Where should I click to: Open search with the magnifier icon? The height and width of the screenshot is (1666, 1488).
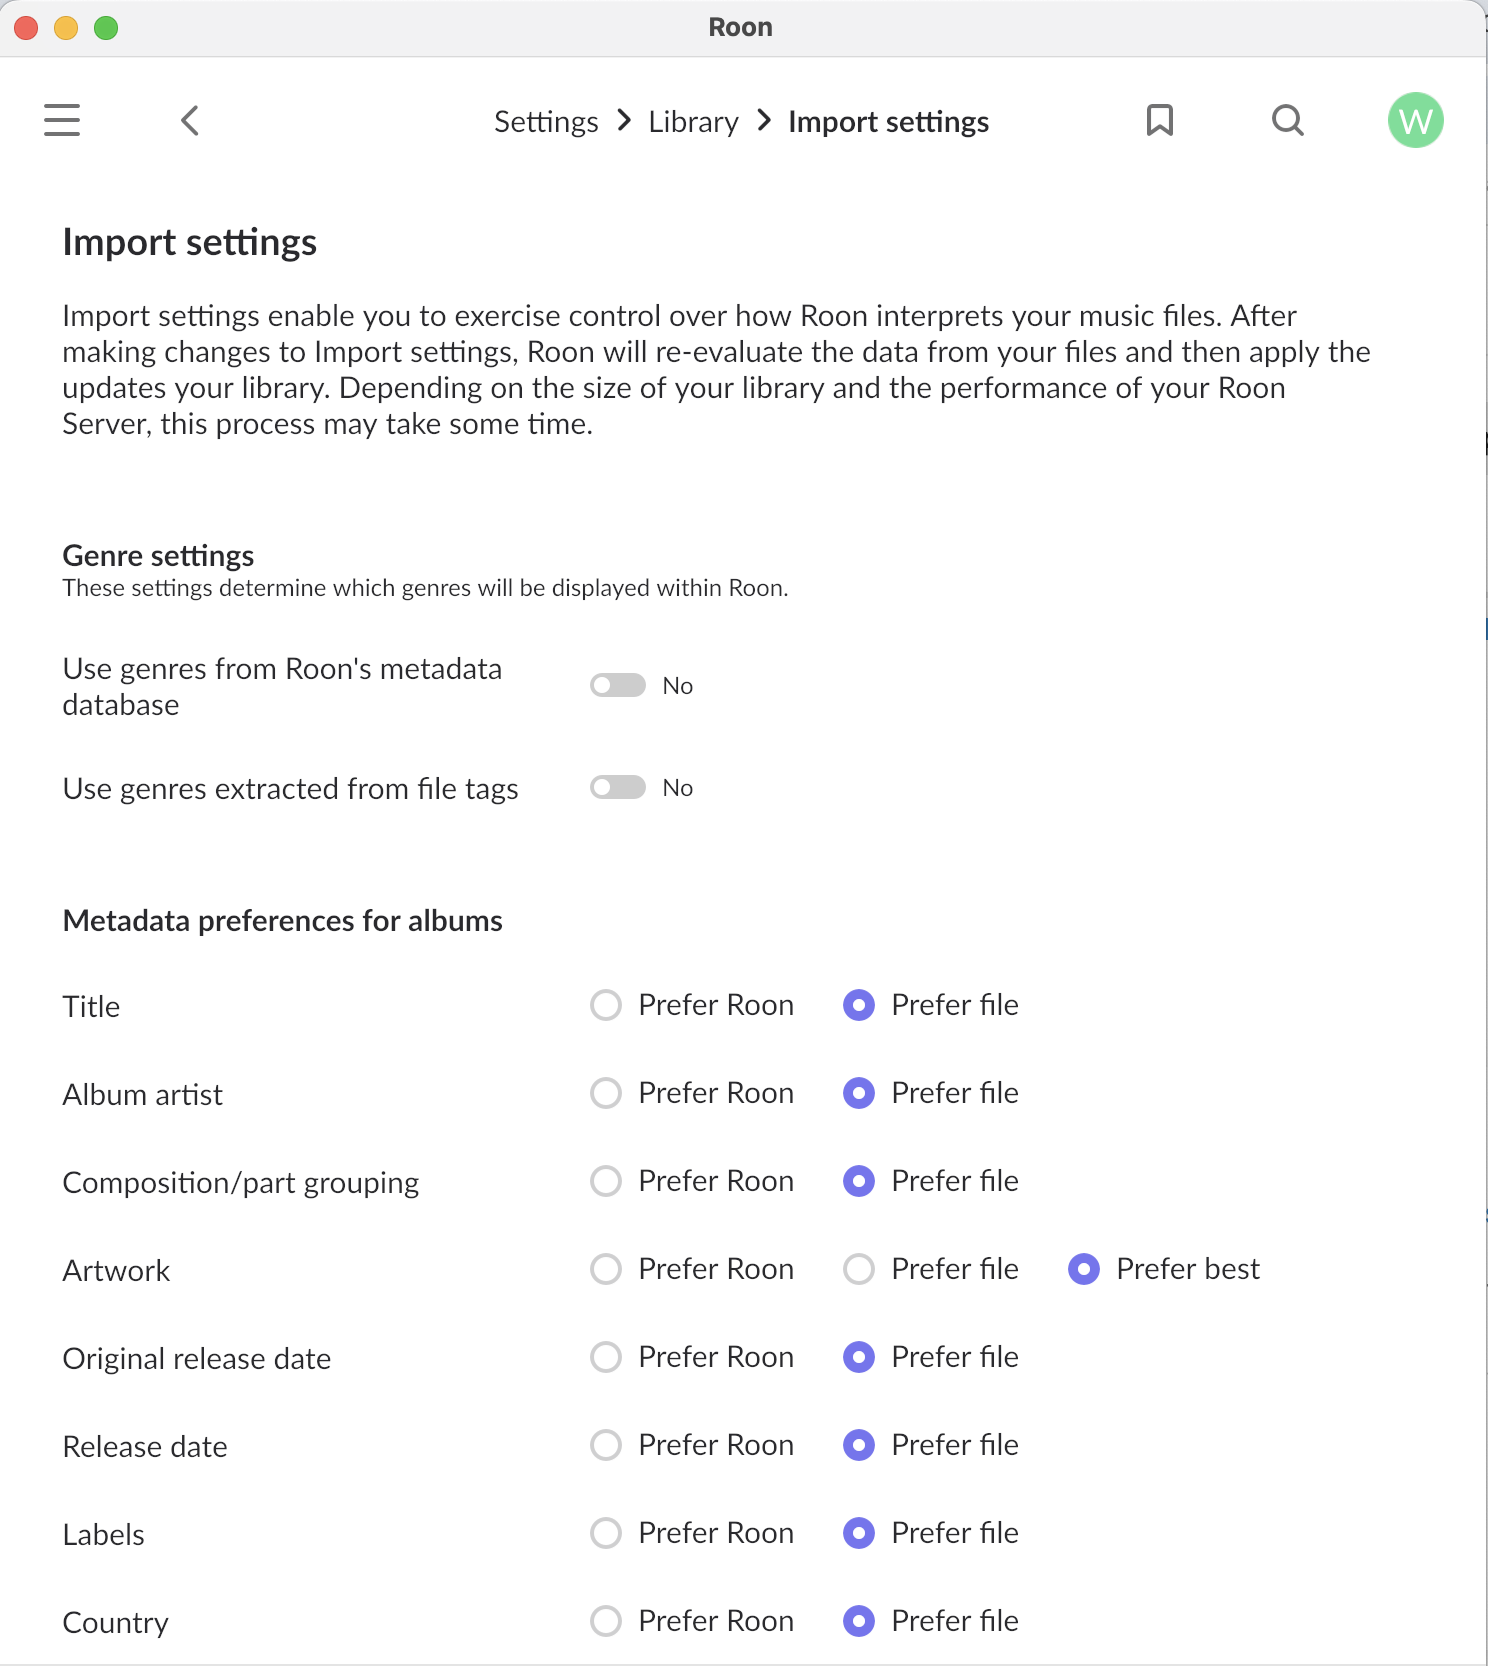(x=1287, y=120)
